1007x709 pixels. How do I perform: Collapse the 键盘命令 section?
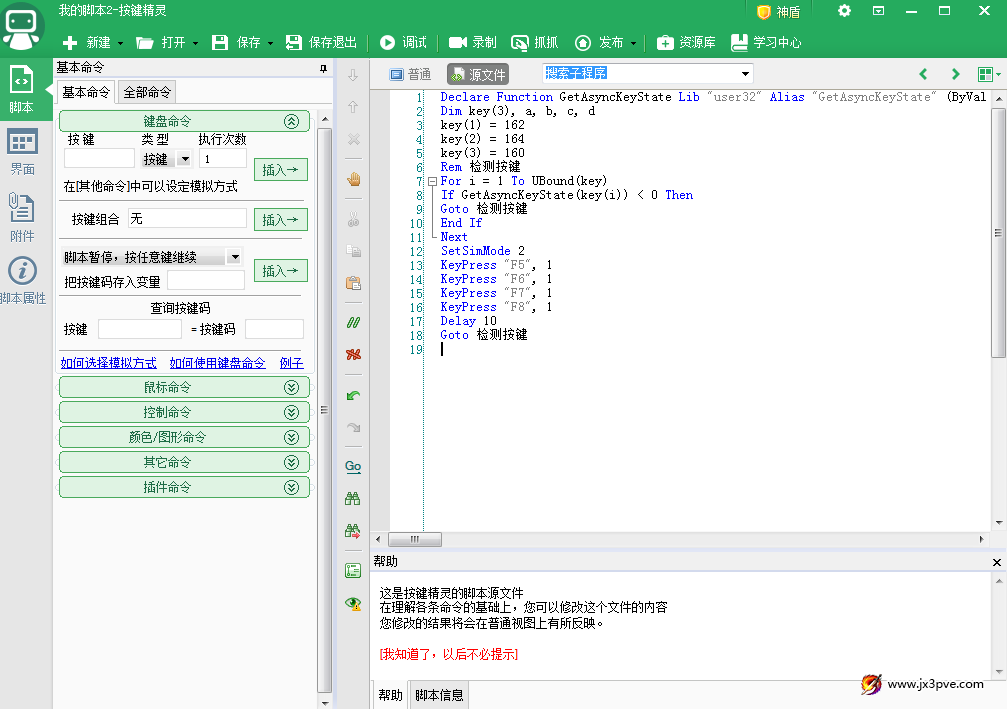click(x=292, y=121)
